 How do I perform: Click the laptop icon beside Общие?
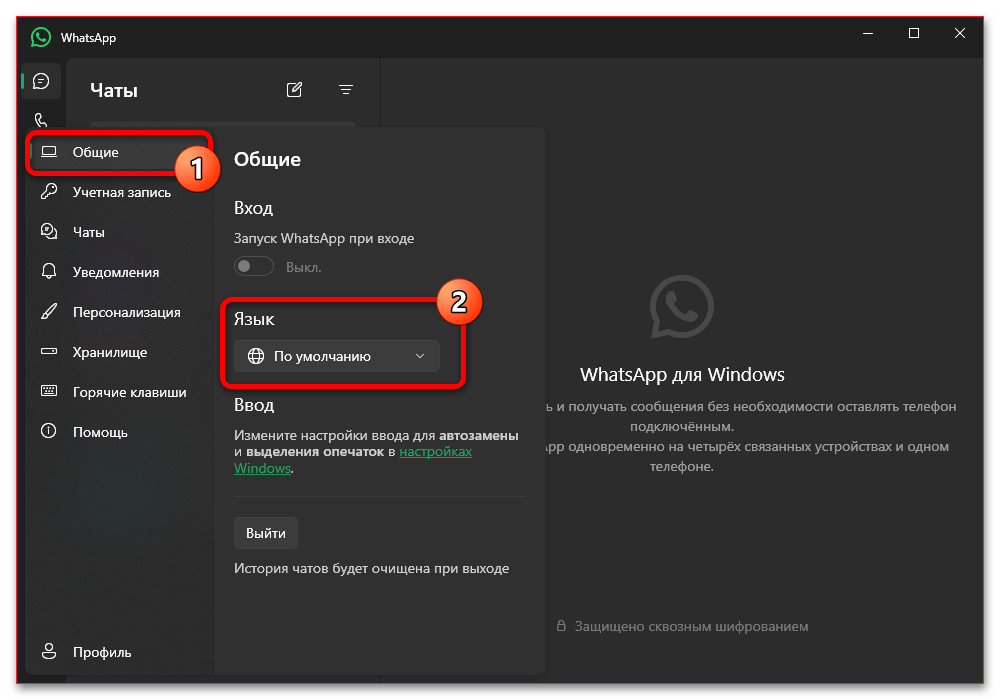point(49,152)
